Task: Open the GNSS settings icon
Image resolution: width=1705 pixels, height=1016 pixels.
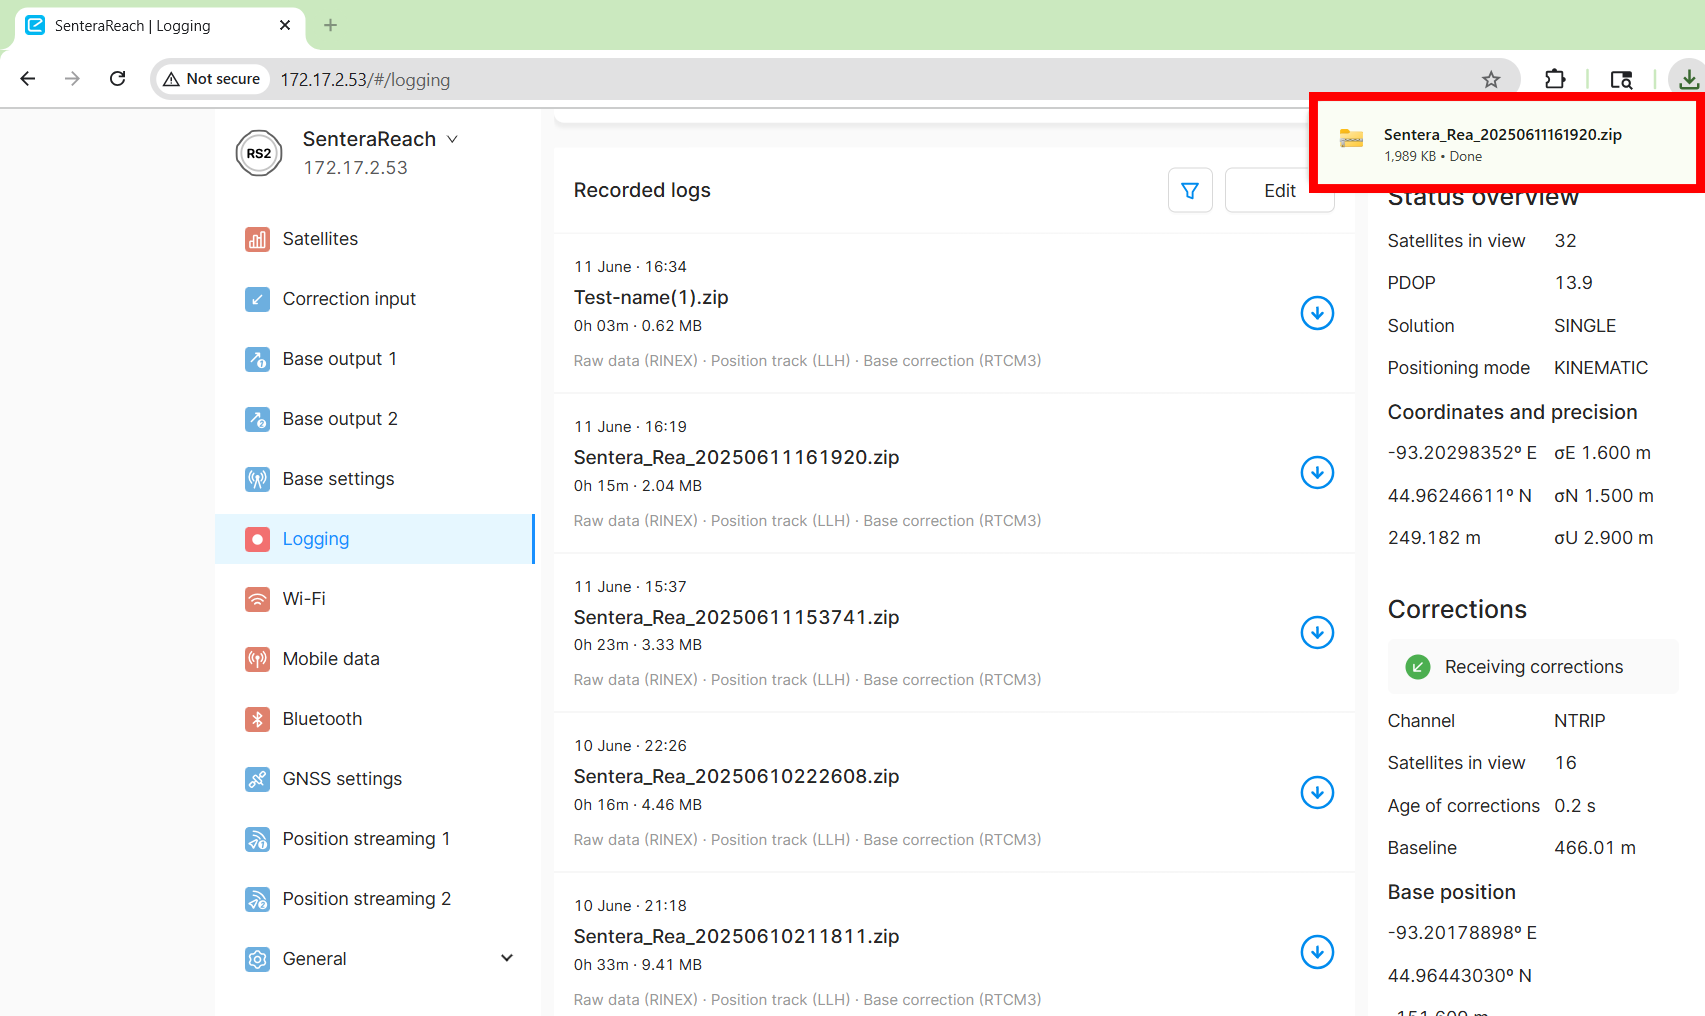Action: [257, 779]
